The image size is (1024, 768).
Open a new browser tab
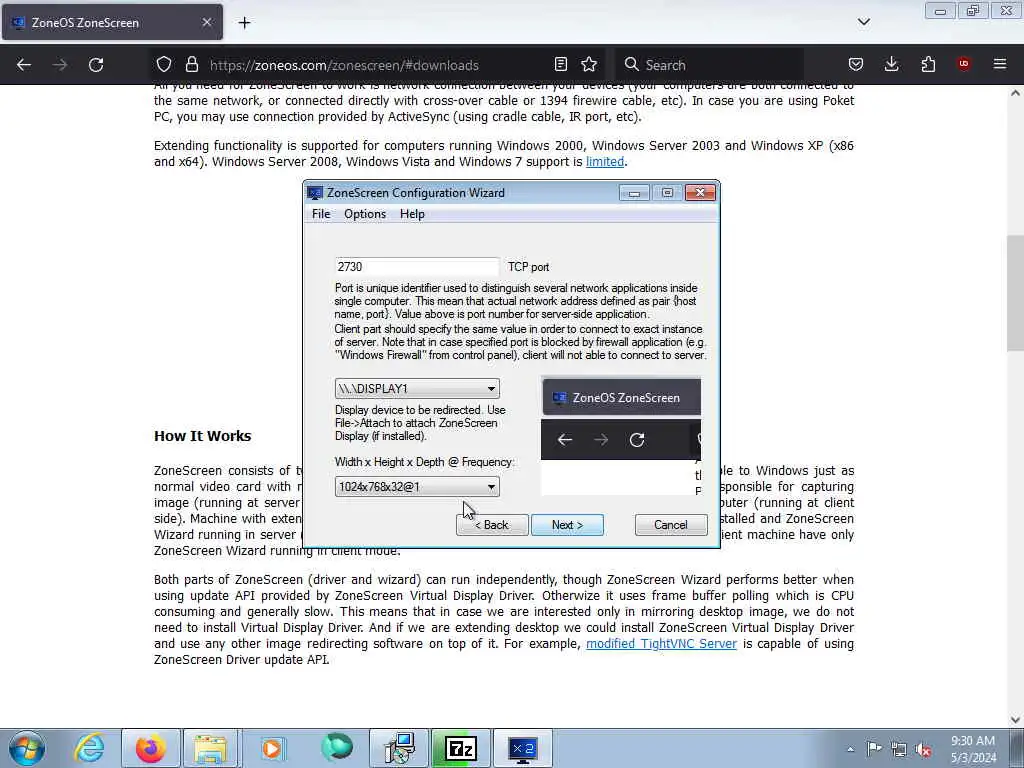(x=244, y=23)
